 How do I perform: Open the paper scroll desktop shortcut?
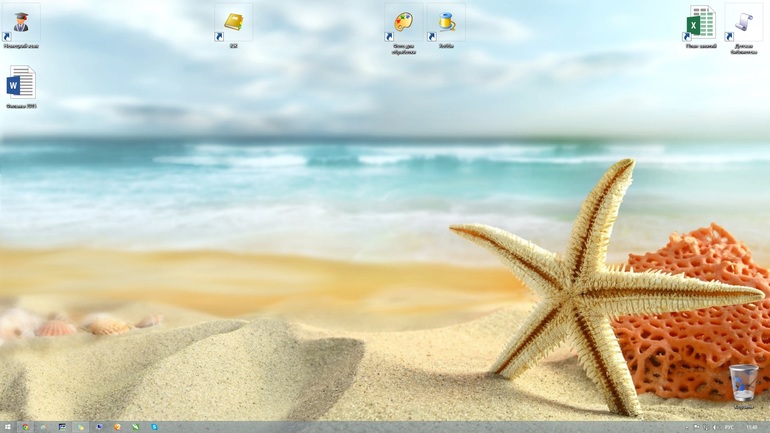[x=743, y=28]
